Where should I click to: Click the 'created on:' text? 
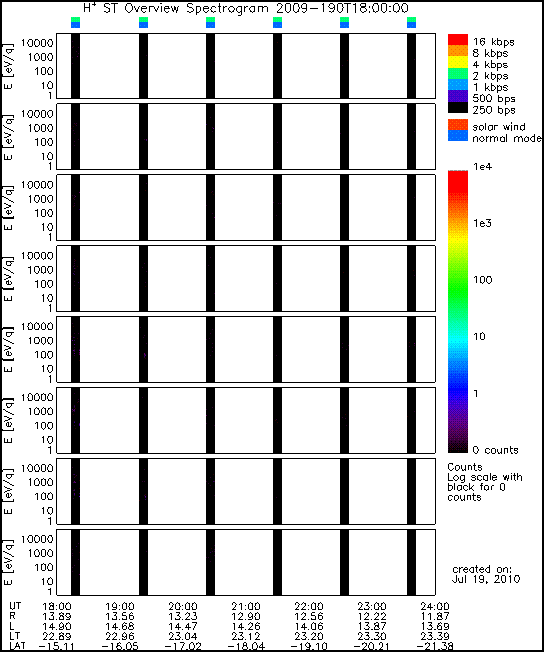[482, 569]
